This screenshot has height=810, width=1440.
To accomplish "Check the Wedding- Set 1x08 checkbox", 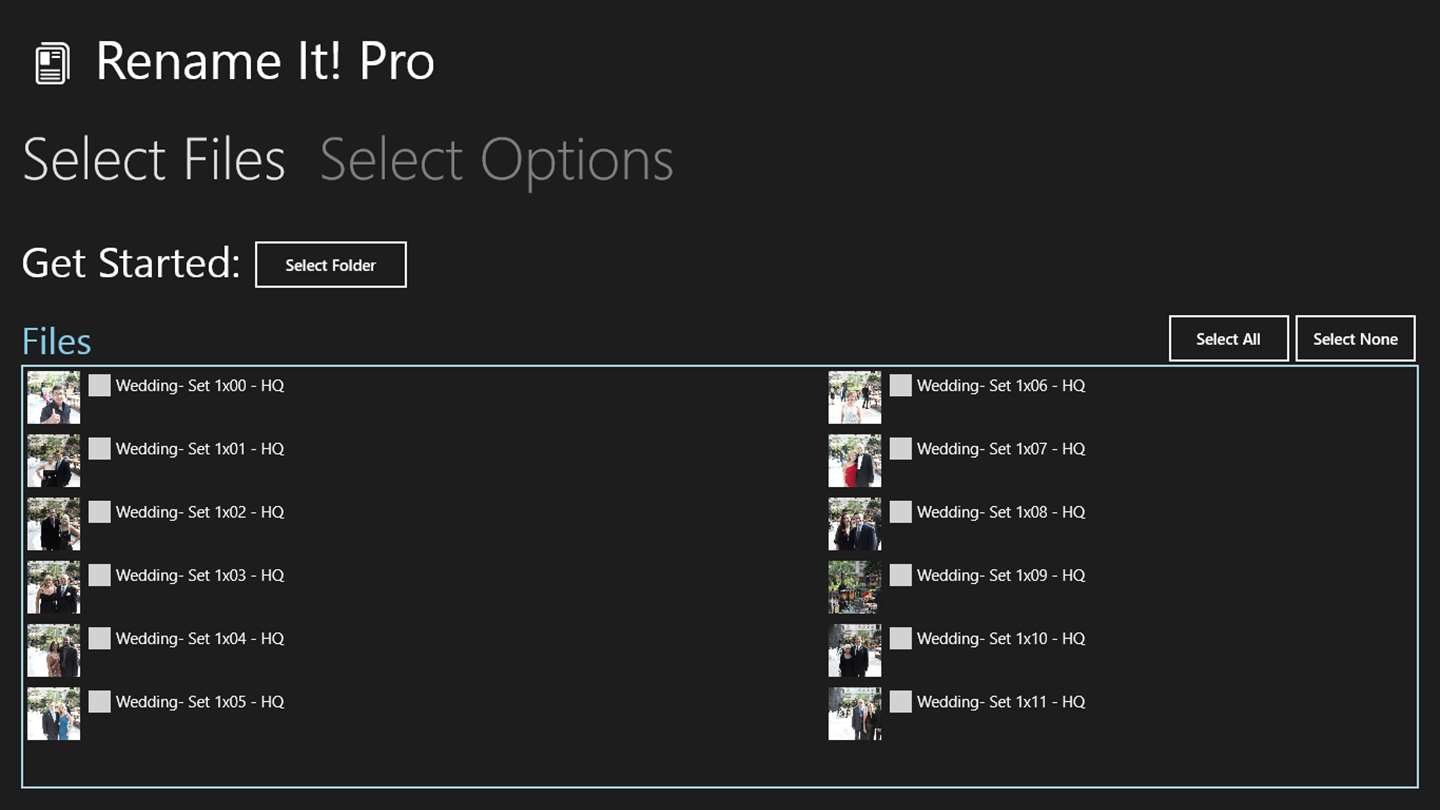I will tap(900, 512).
